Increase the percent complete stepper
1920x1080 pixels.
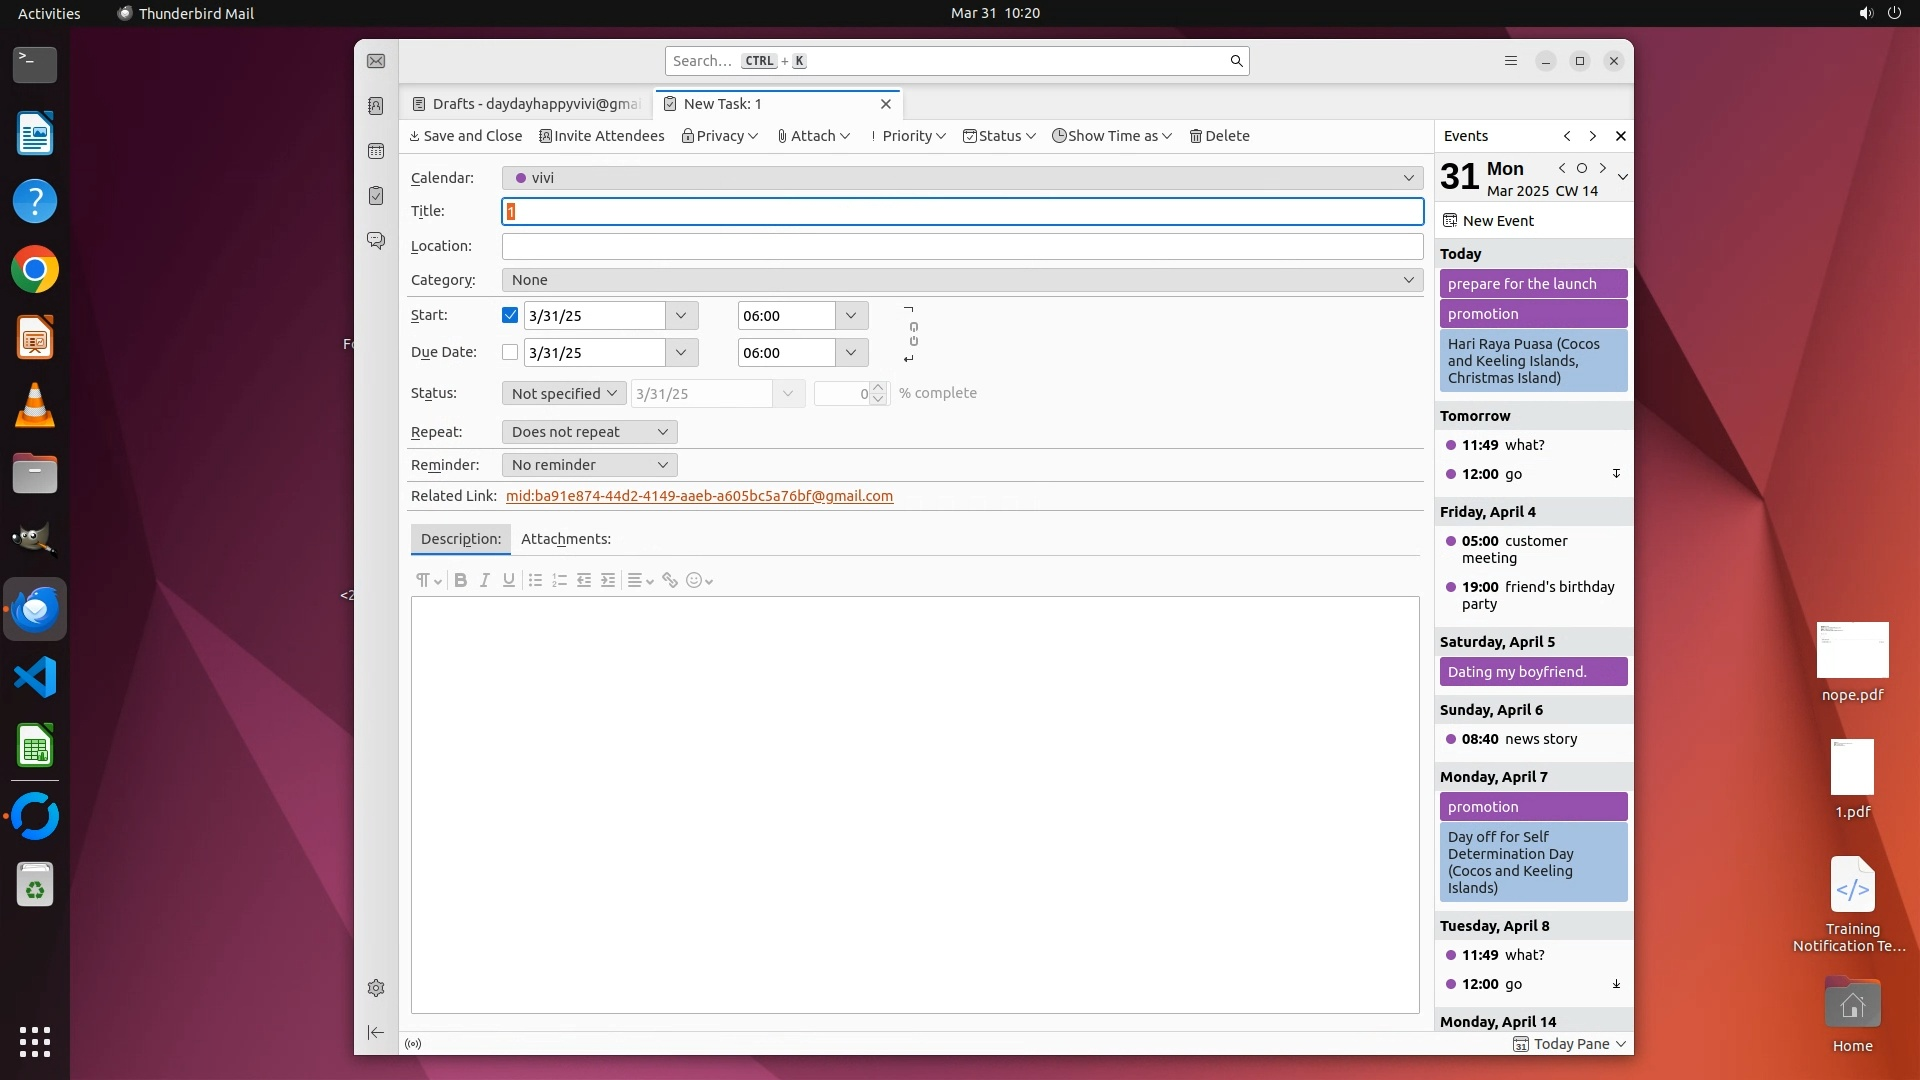(878, 387)
